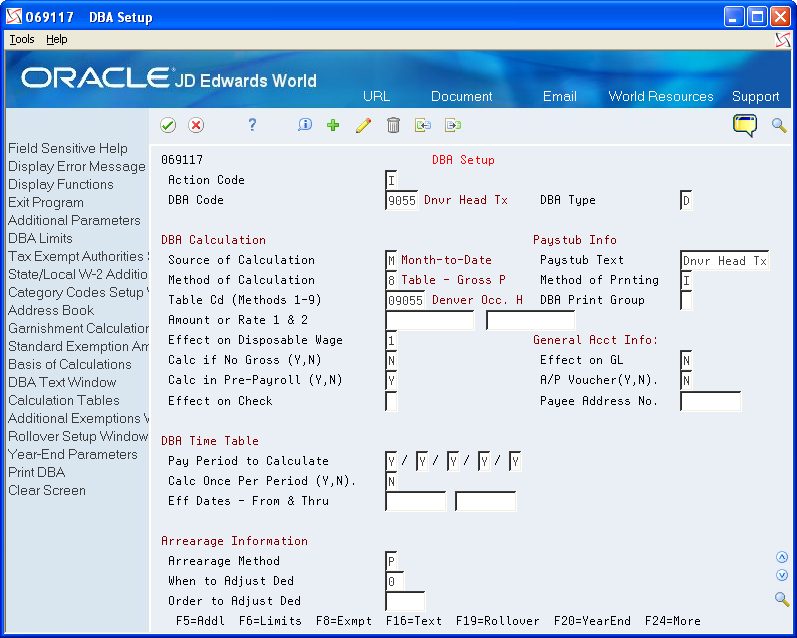Click Calc Once Per Period field
The height and width of the screenshot is (638, 797).
coord(391,481)
